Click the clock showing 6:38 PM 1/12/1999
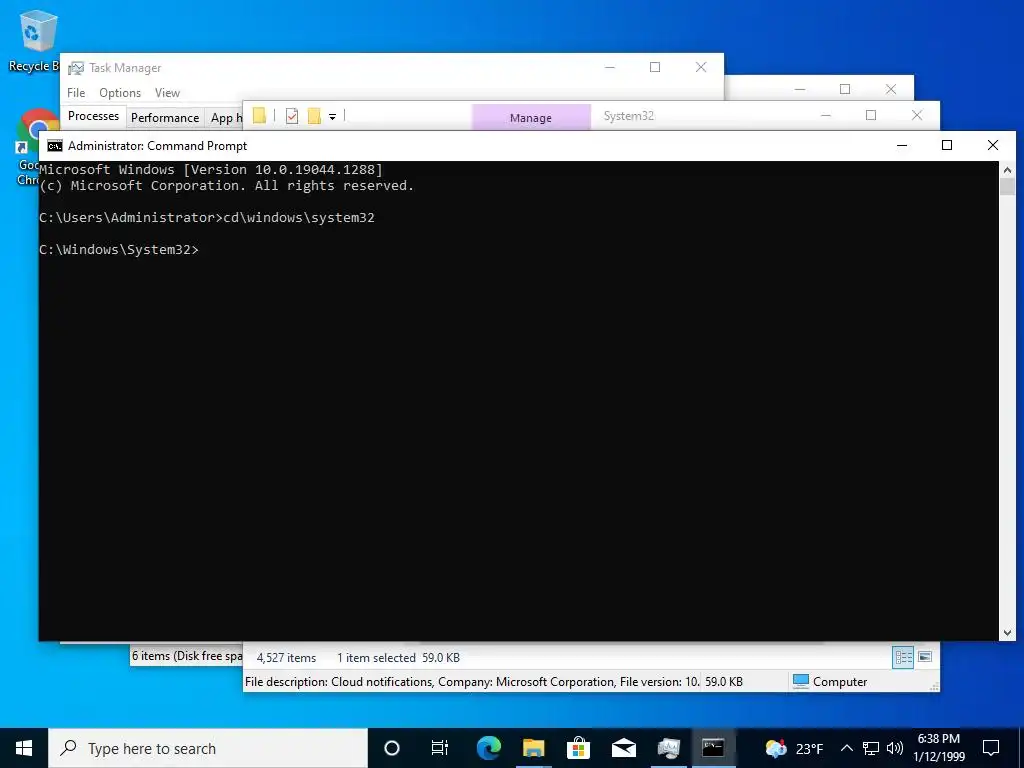 click(939, 748)
